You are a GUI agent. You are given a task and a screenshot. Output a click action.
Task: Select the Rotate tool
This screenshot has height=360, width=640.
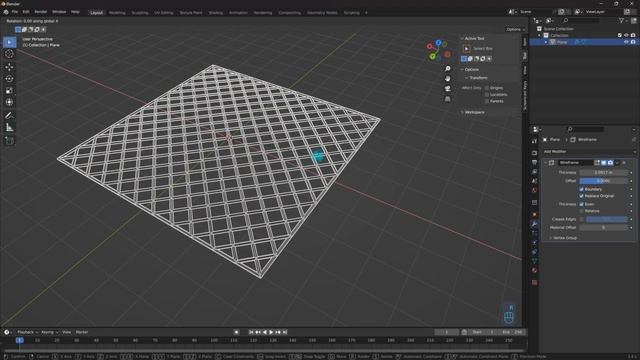[9, 79]
